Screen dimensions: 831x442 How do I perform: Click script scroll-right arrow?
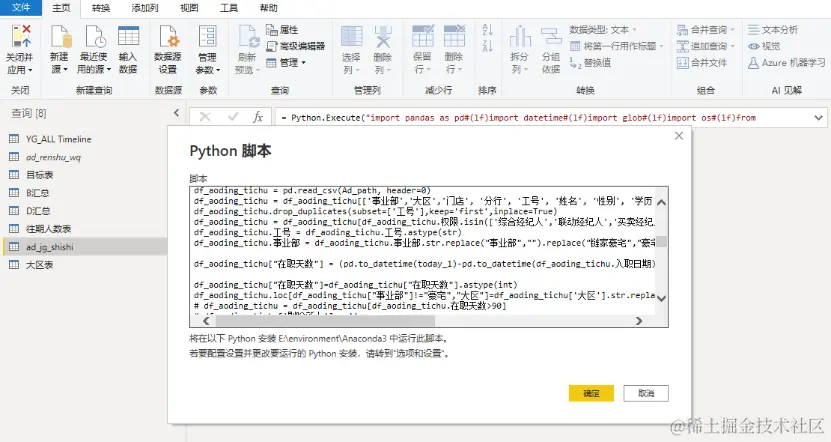click(x=639, y=321)
